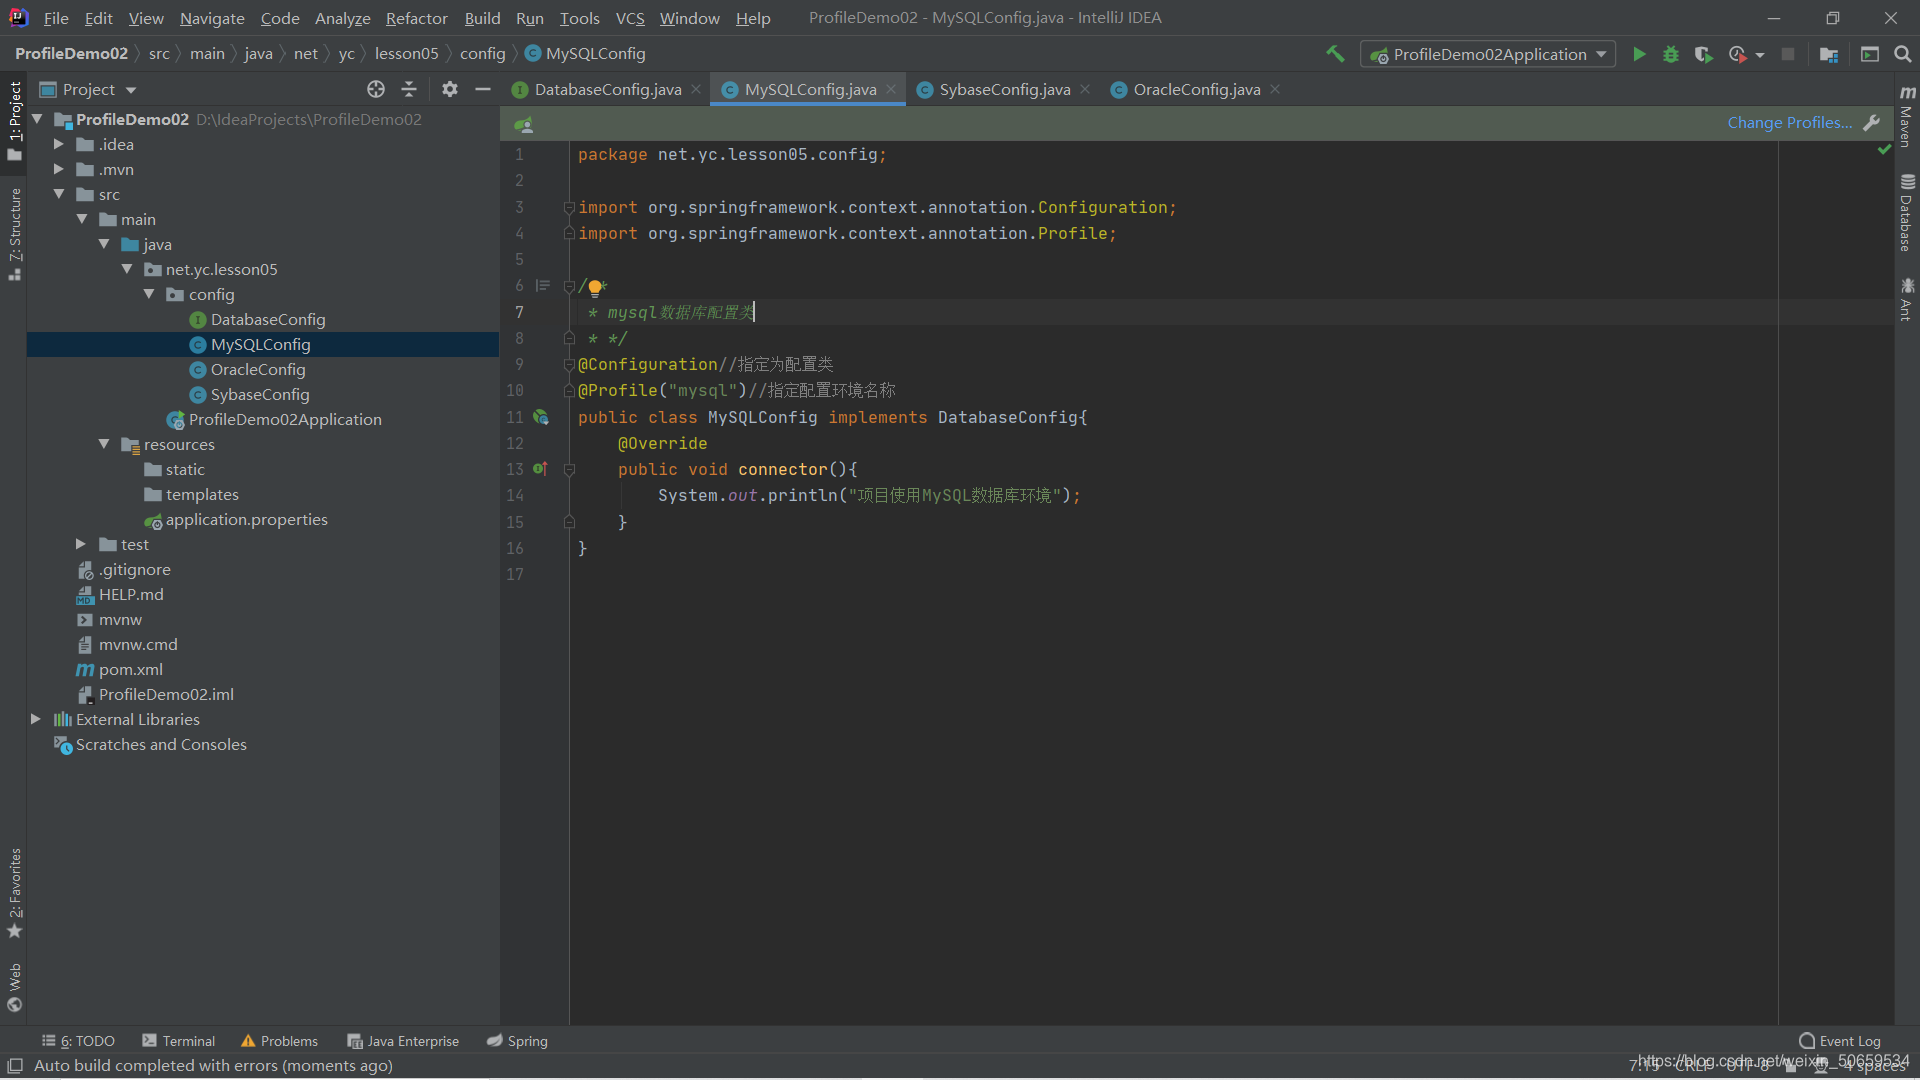Expand the test folder
1920x1080 pixels.
81,544
